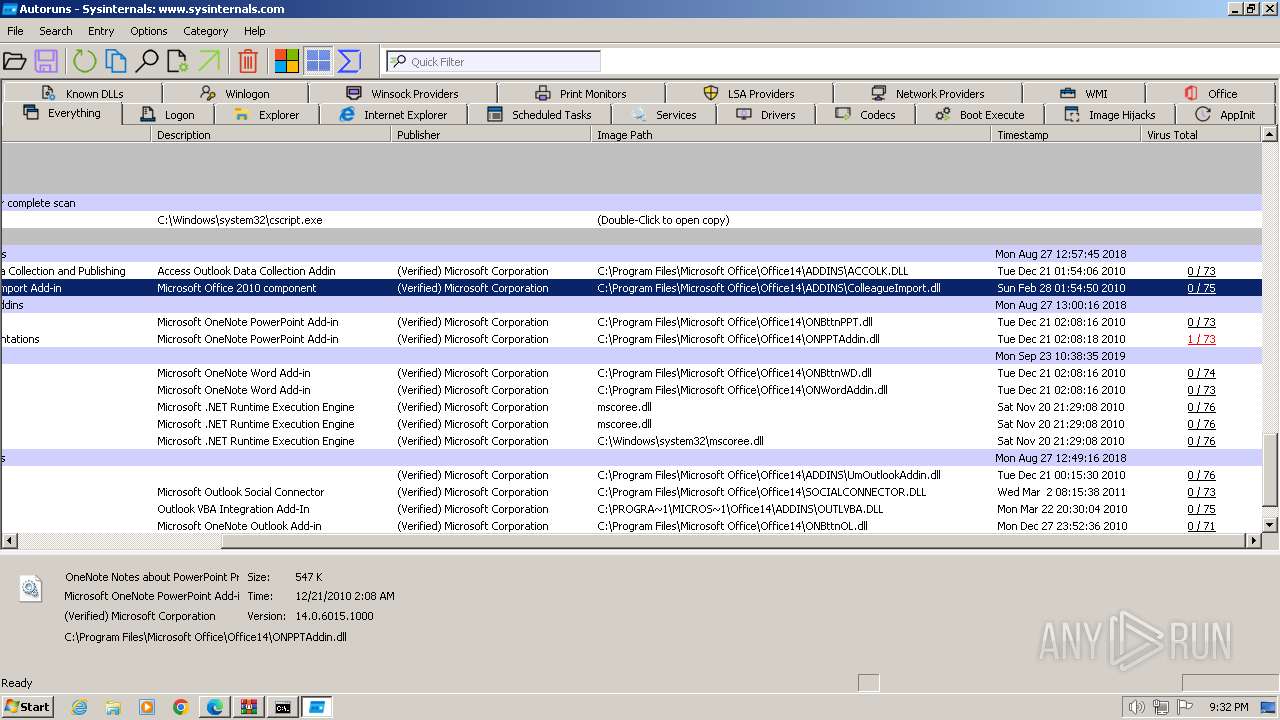Open Google Chrome from the taskbar
This screenshot has width=1280, height=720.
click(181, 707)
